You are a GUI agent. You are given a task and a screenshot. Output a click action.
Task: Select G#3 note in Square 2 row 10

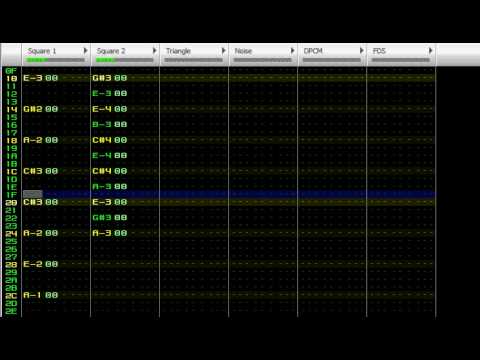102,78
